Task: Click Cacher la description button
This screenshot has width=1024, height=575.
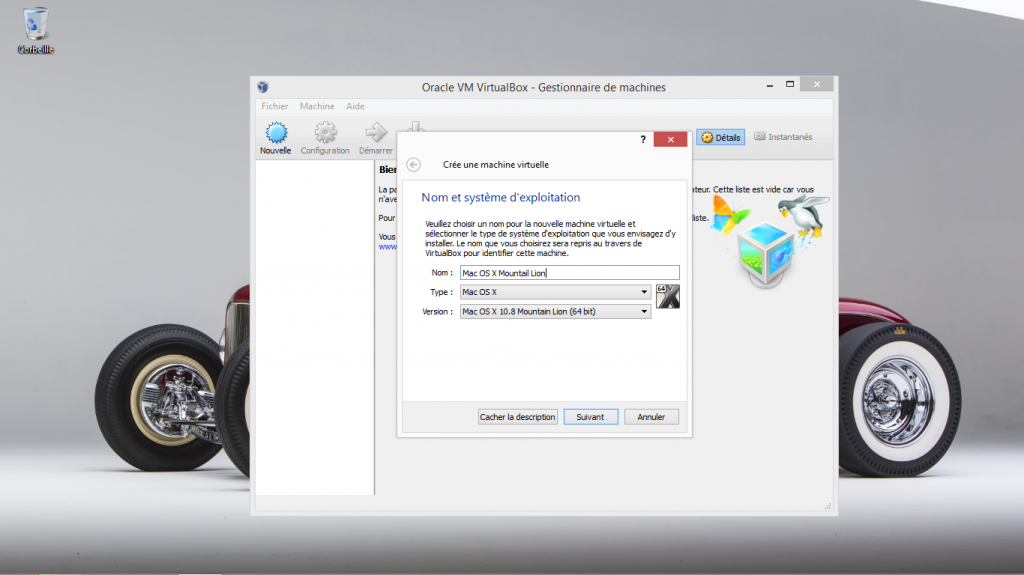Action: (x=517, y=417)
